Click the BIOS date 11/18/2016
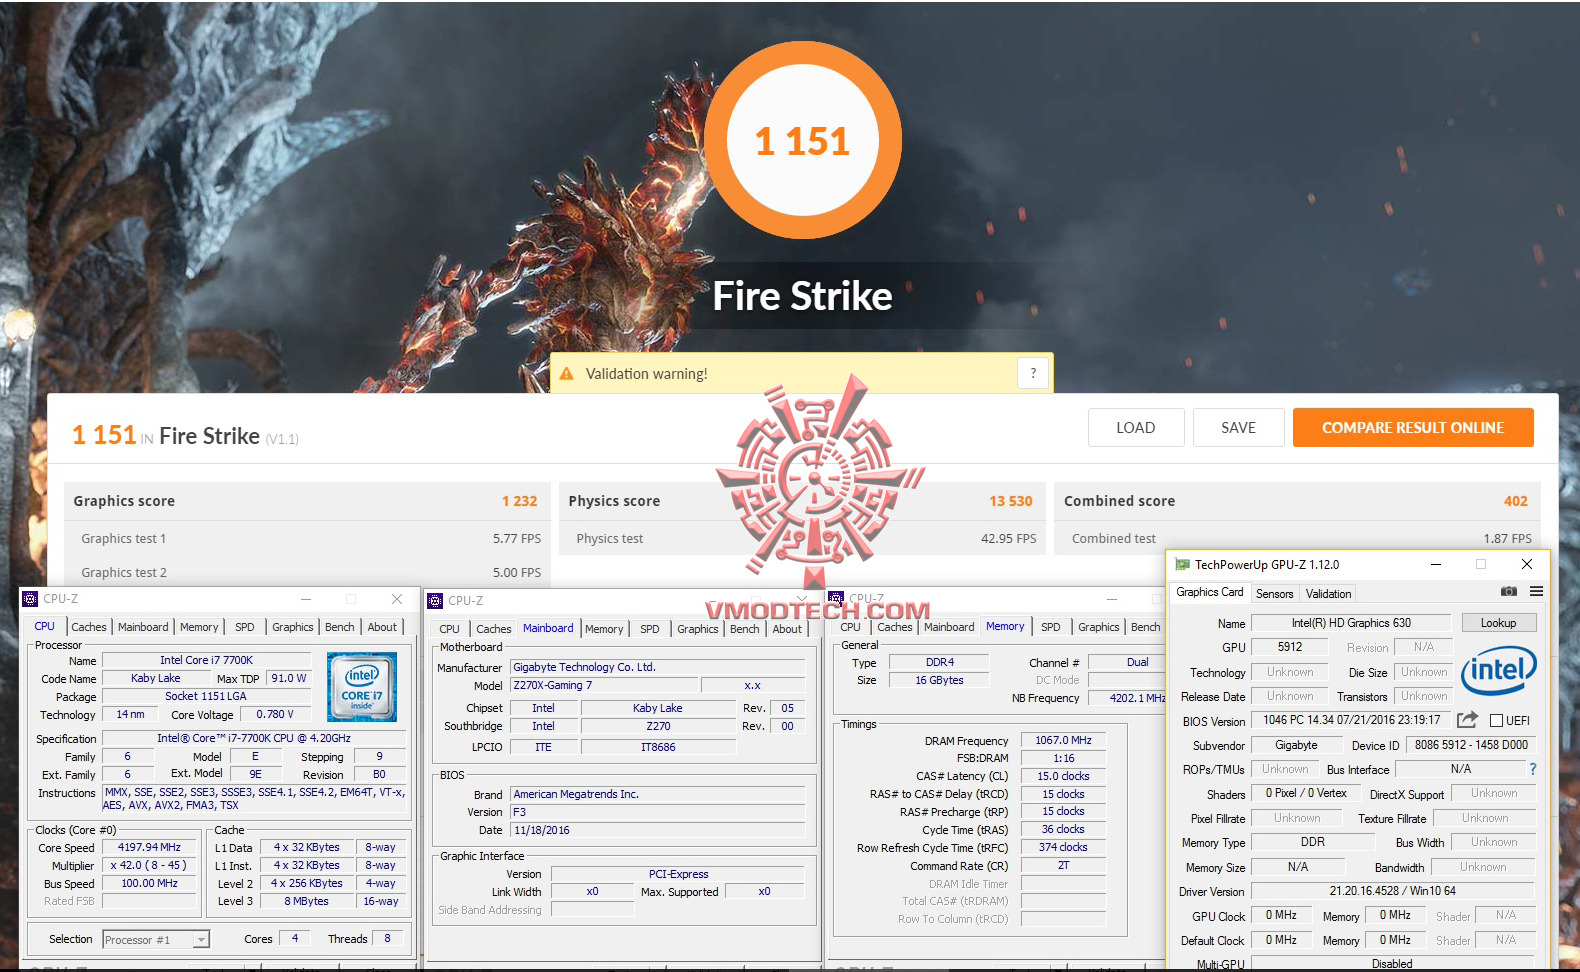 coord(657,830)
